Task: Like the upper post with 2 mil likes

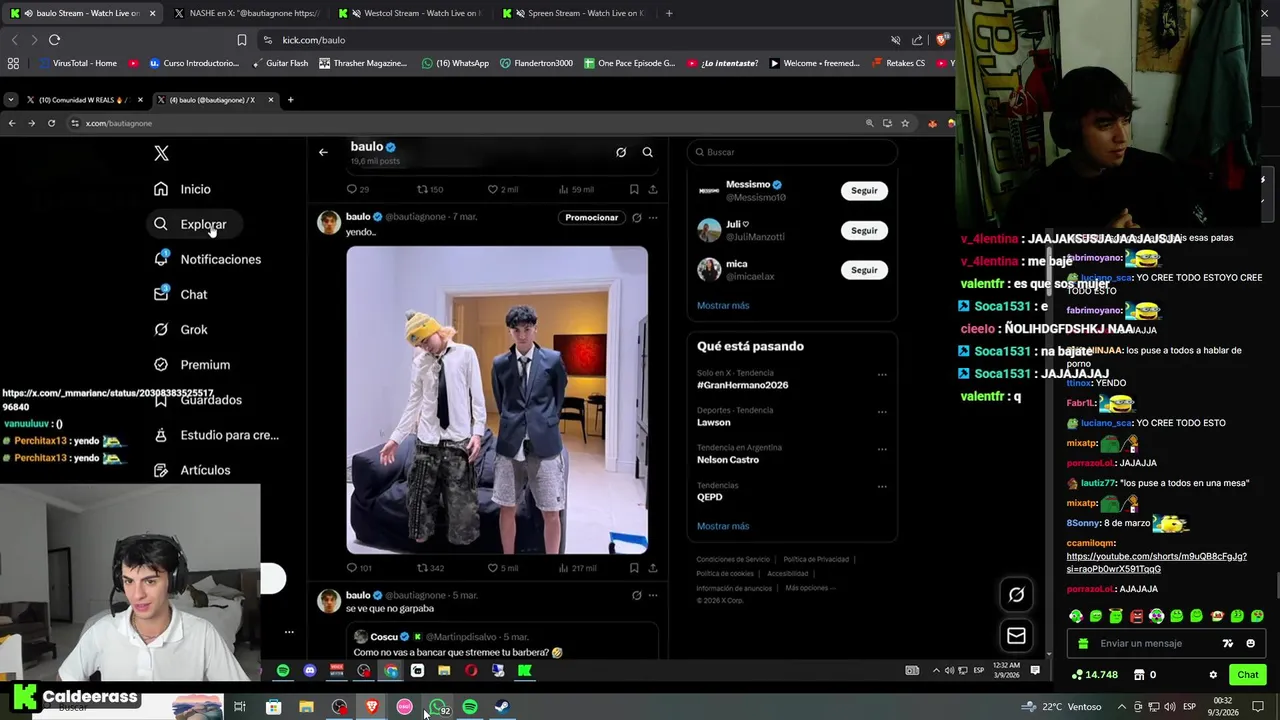Action: [502, 189]
